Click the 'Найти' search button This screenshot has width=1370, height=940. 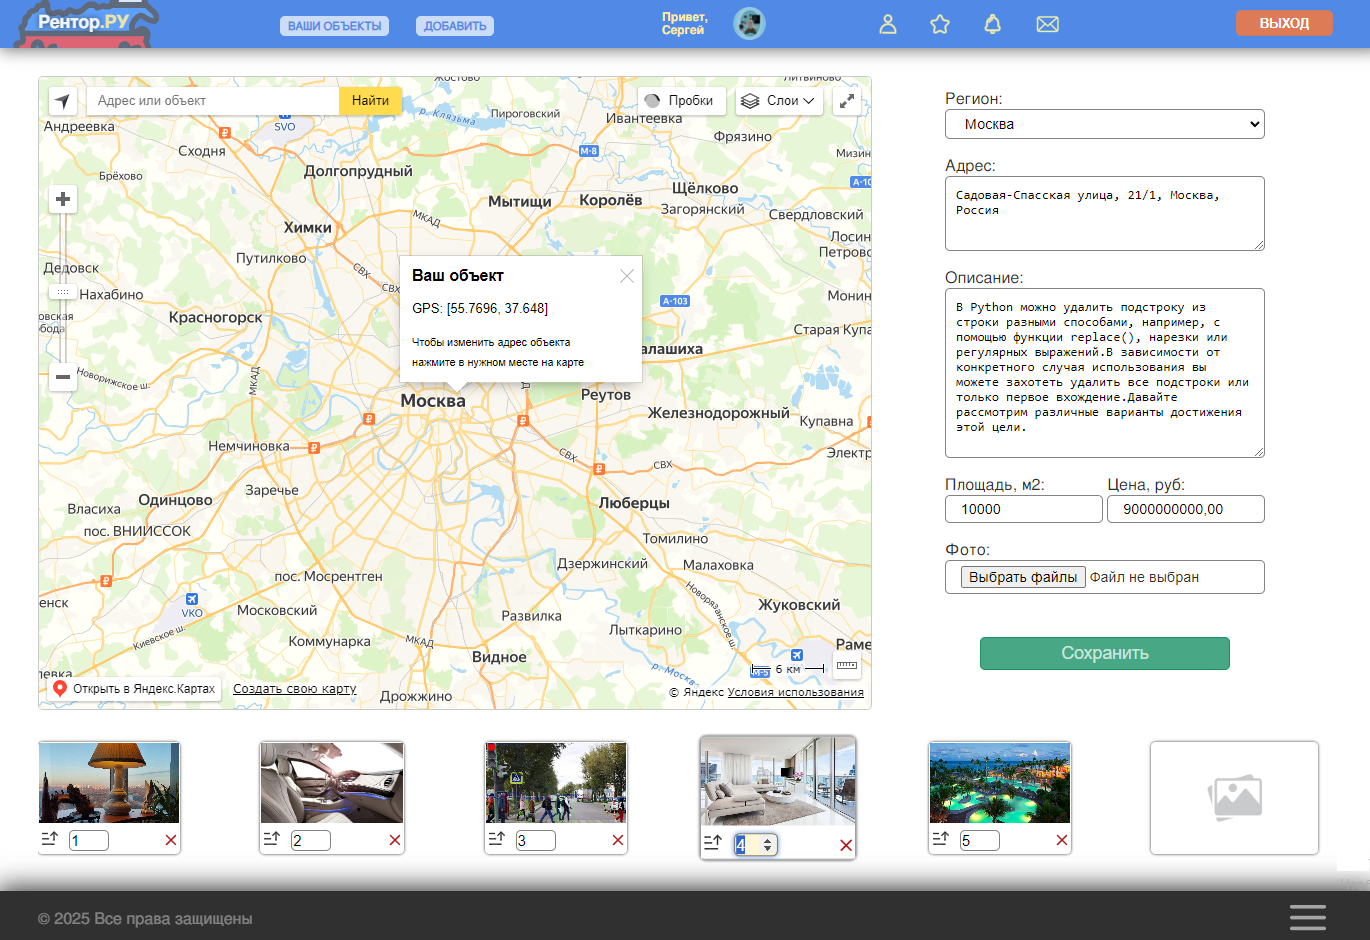[x=370, y=101]
